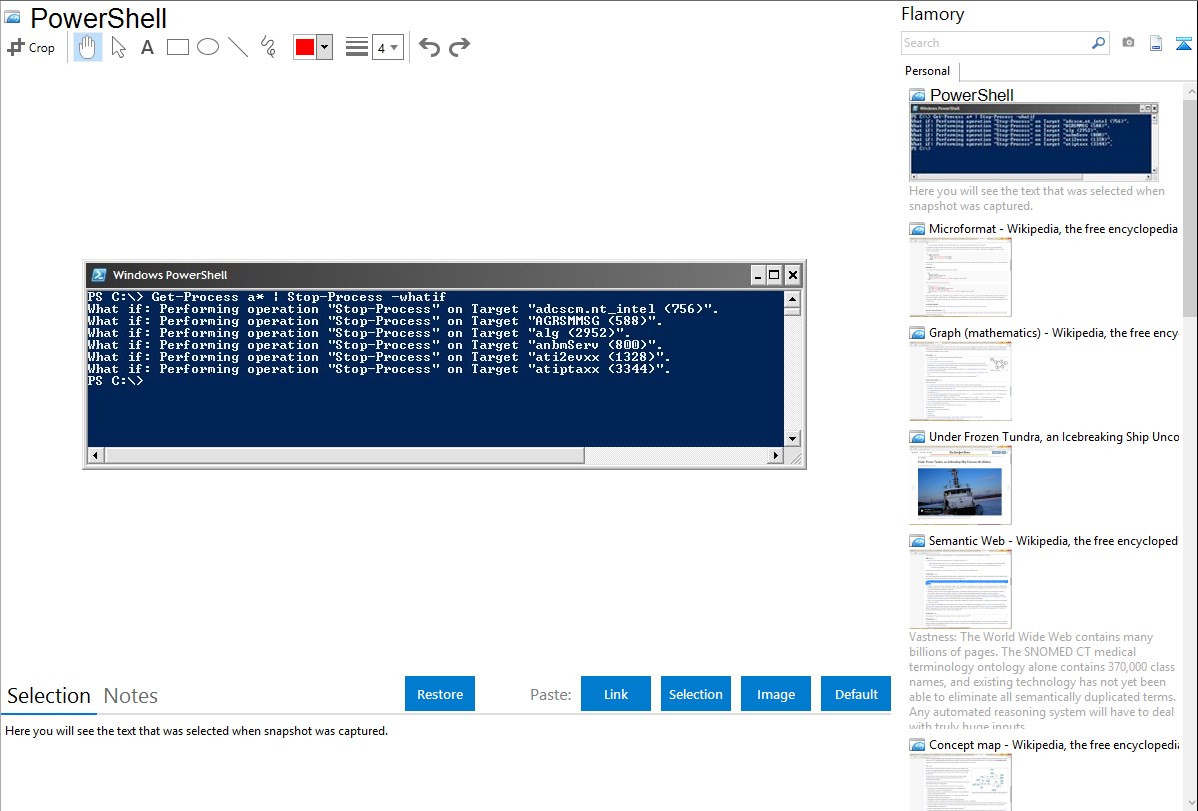
Task: Click the snapshot icon beside Microformat entry
Action: [x=917, y=229]
